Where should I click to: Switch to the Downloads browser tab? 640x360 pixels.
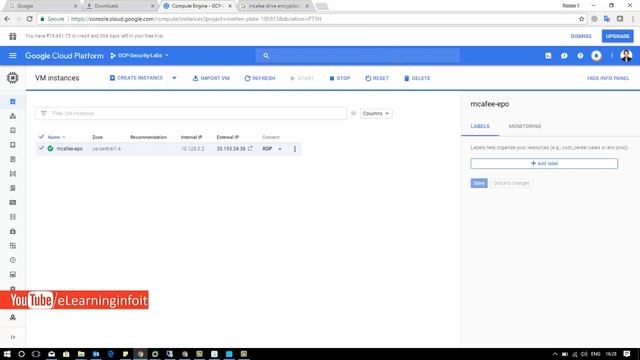point(119,6)
